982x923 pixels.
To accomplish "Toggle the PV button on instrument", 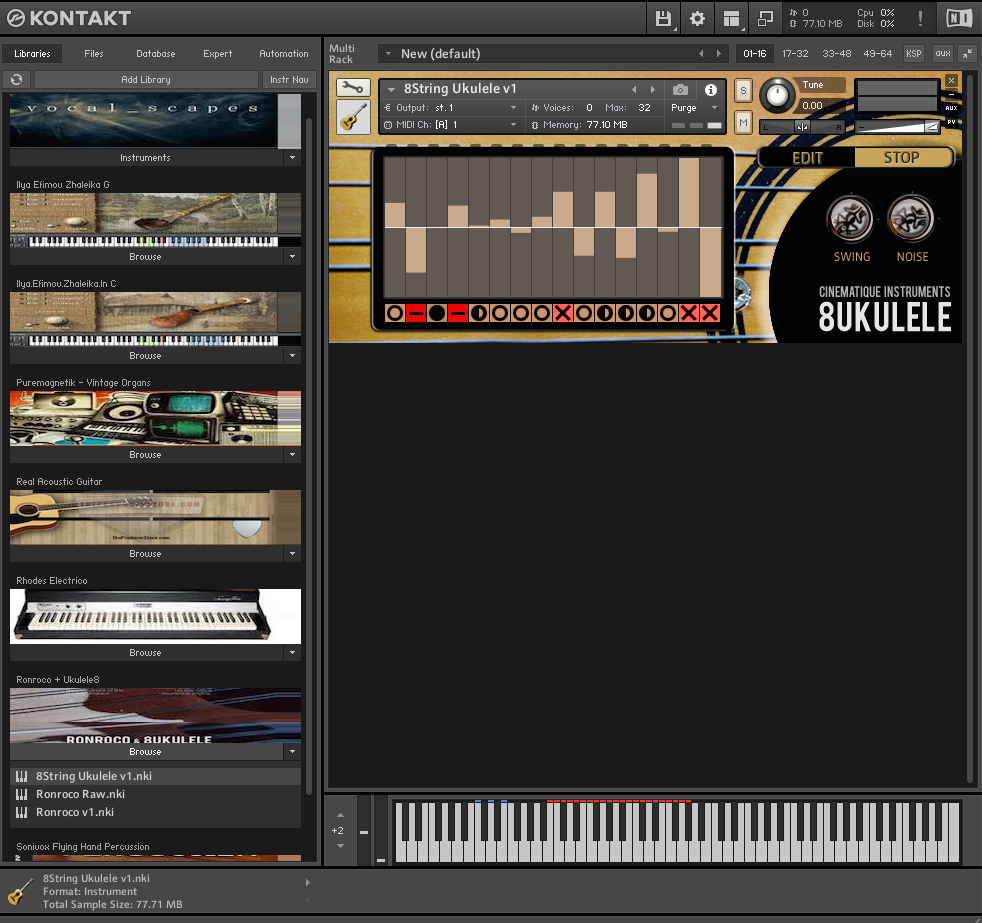I will [x=951, y=122].
